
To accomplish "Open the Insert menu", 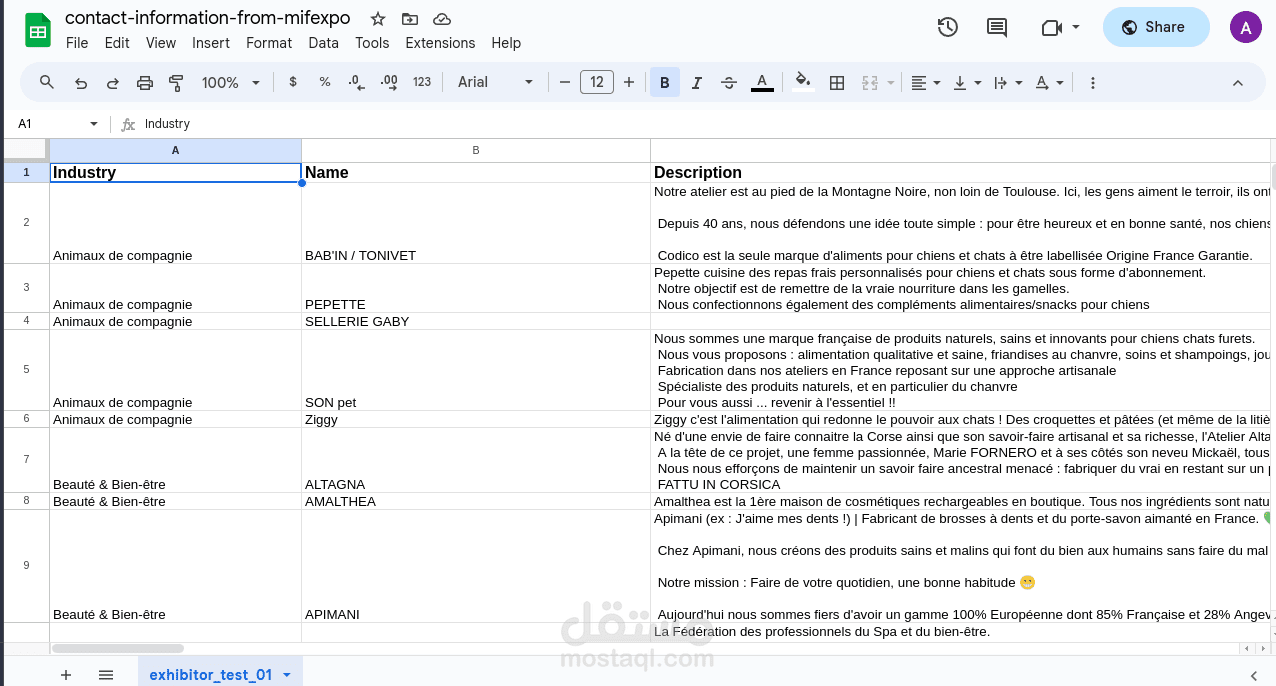I will (211, 43).
